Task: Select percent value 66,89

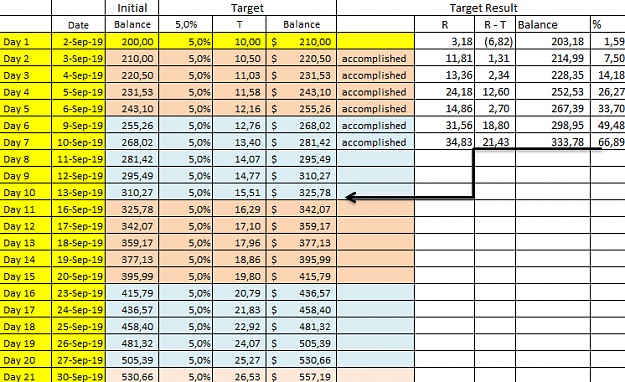Action: point(608,142)
